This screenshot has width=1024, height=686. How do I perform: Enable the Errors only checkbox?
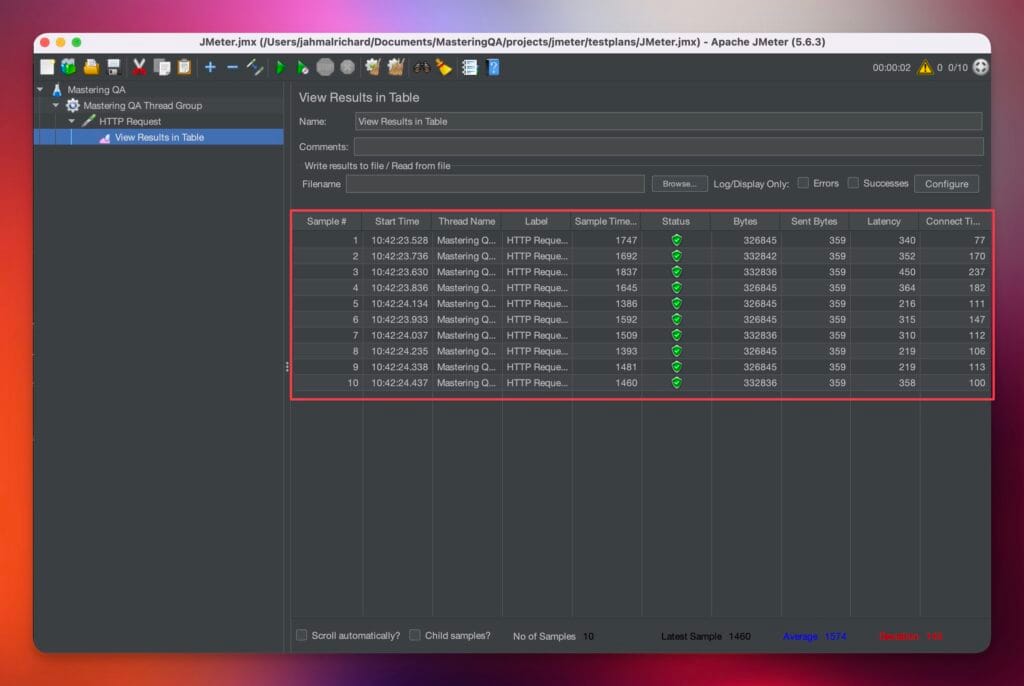click(x=803, y=183)
